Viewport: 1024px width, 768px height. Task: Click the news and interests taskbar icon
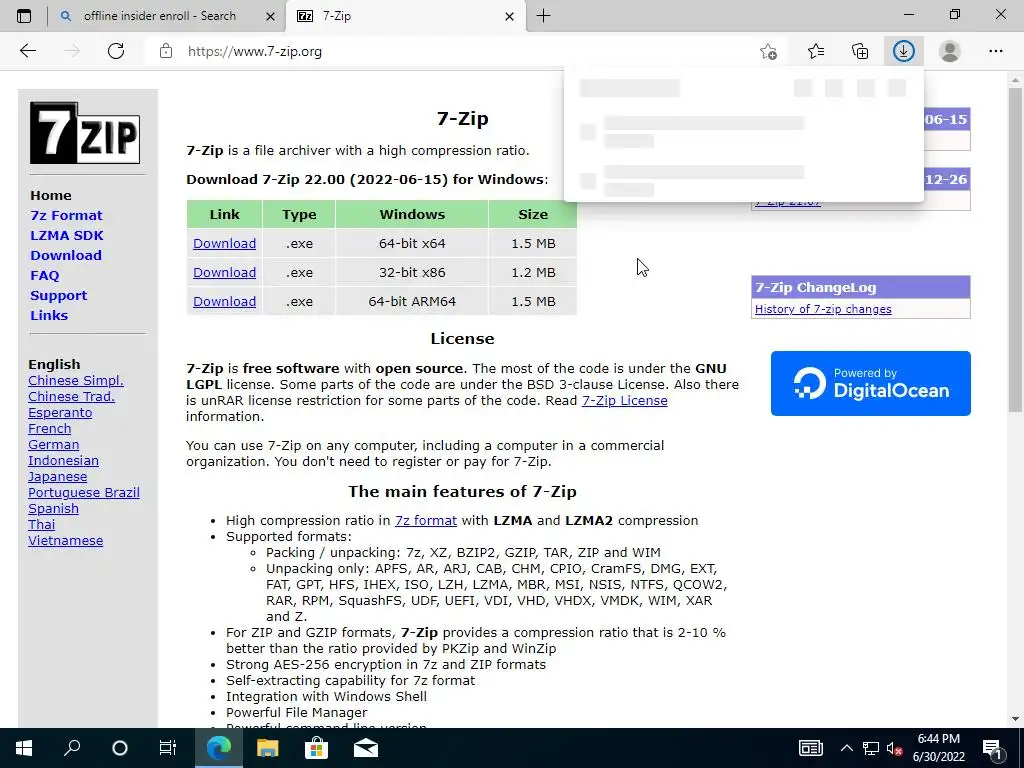[810, 748]
